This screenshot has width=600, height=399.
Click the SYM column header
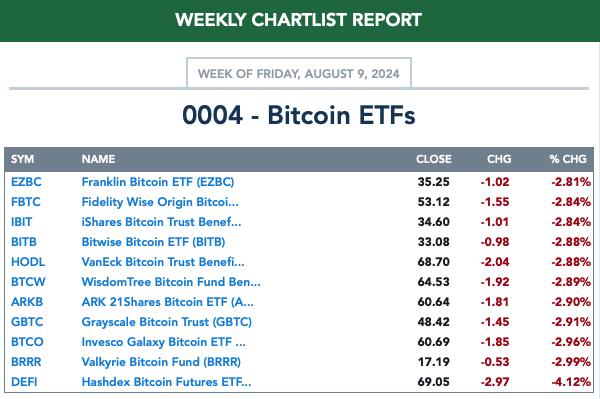point(22,159)
